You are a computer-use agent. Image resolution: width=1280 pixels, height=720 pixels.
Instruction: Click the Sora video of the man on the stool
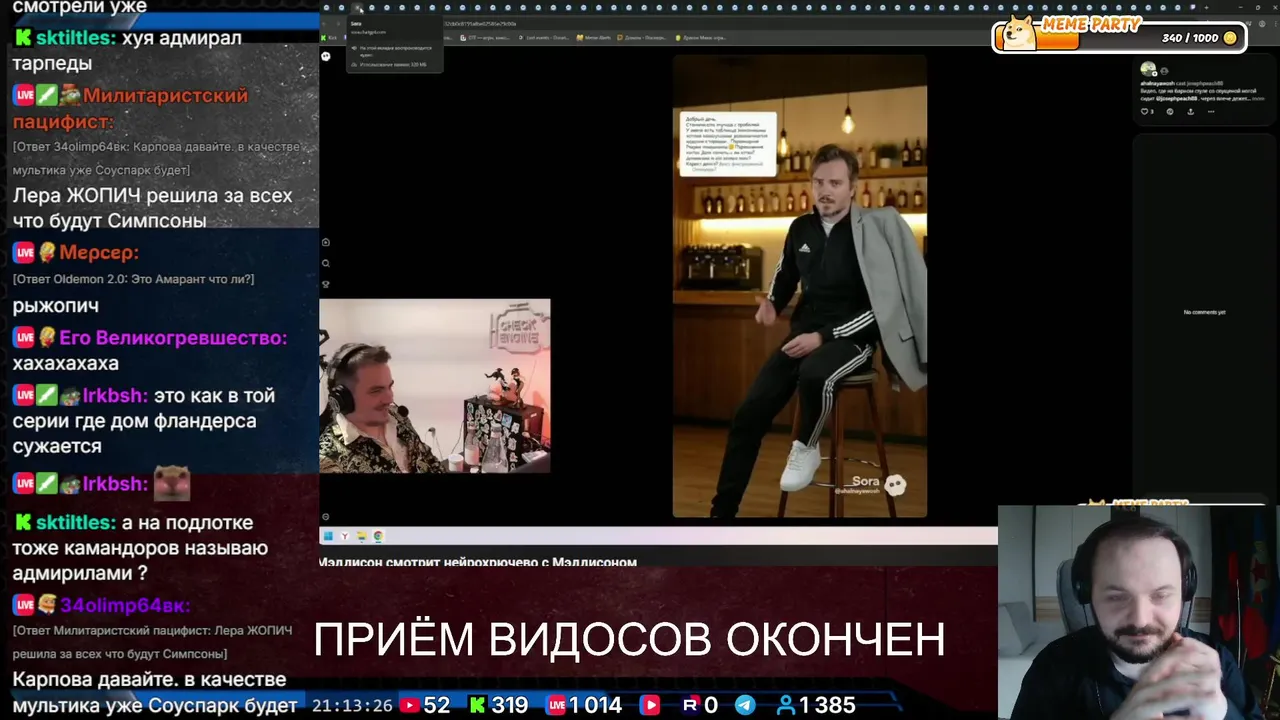[800, 286]
